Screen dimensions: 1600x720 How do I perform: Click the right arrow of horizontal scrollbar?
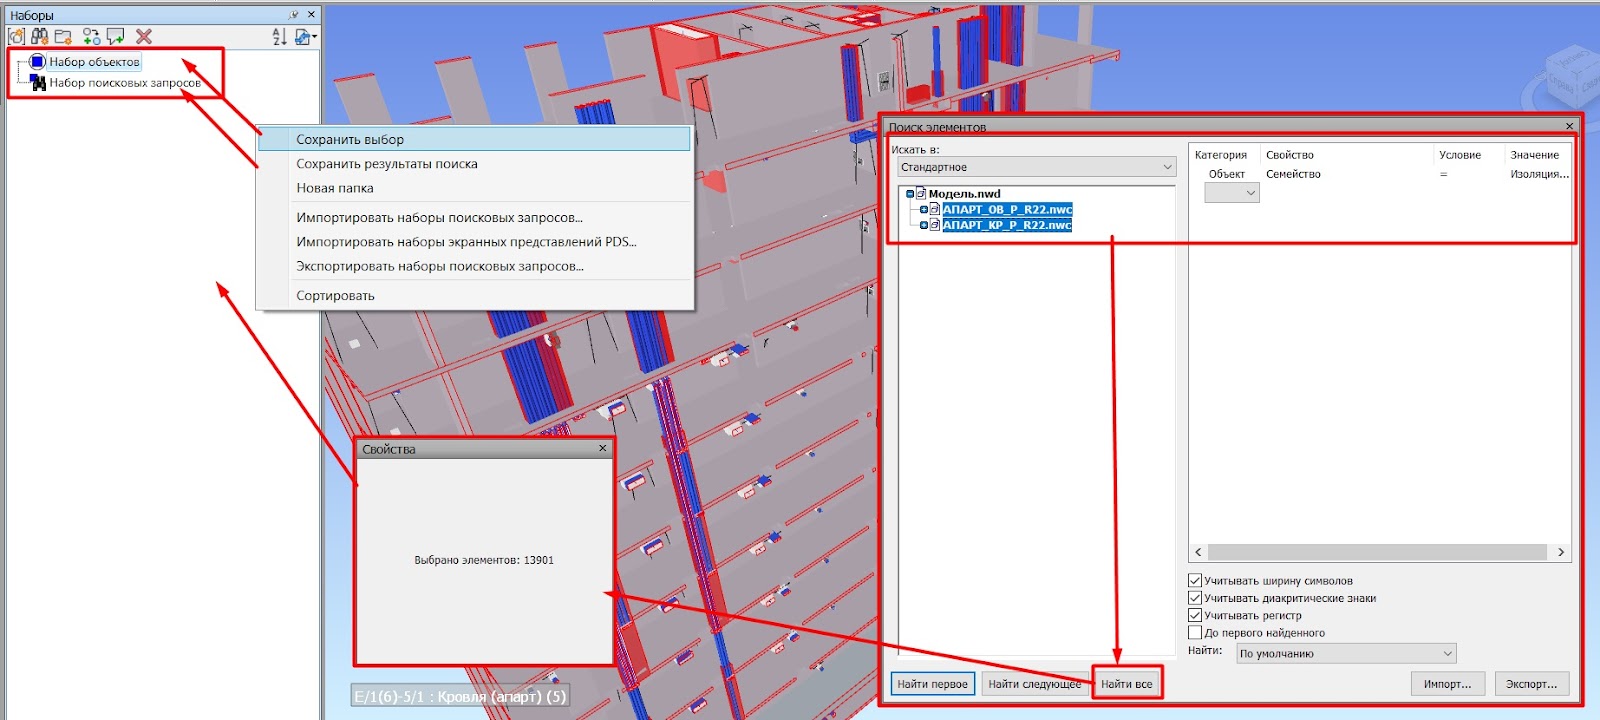pos(1560,552)
